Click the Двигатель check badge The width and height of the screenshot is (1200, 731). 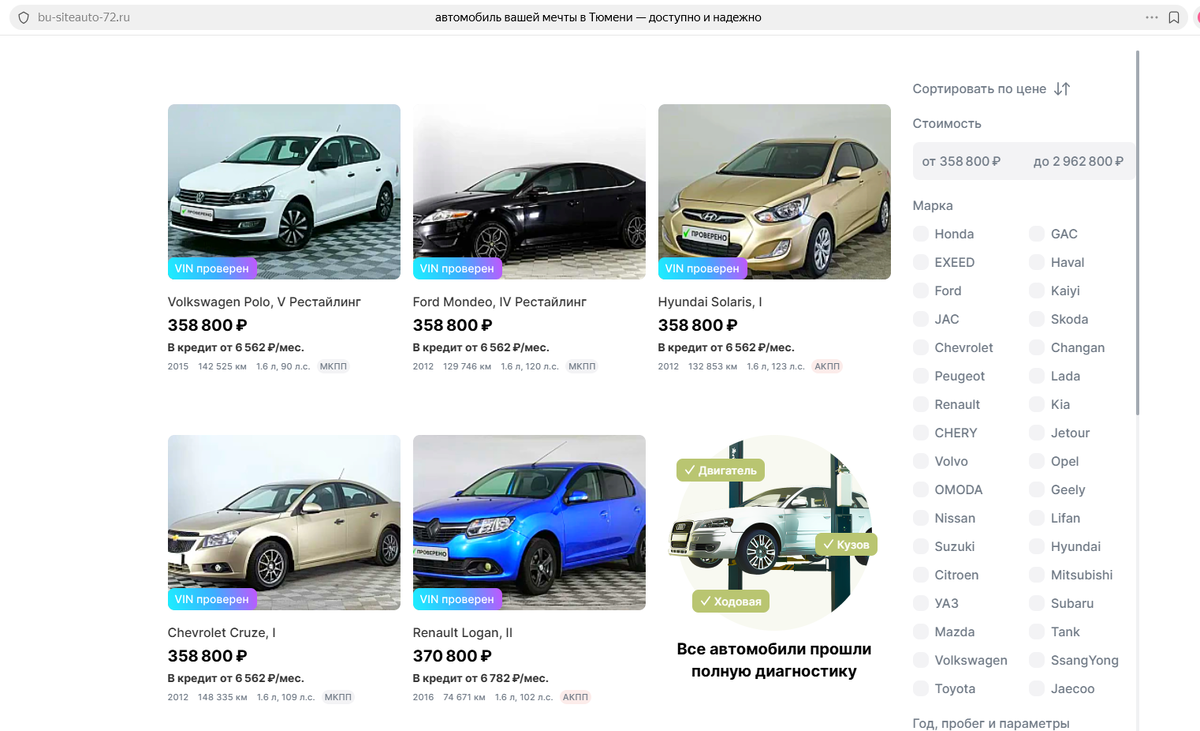[722, 470]
